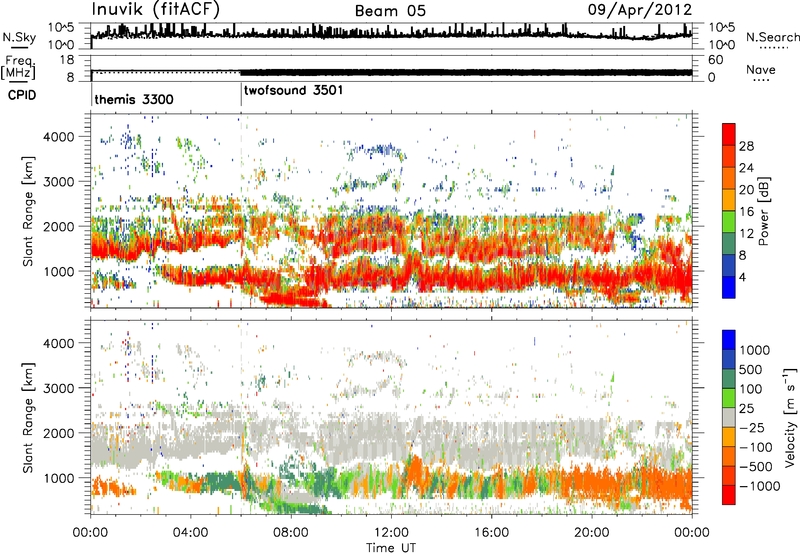Image resolution: width=800 pixels, height=554 pixels.
Task: Click the red bottom of velocity color bar
Action: point(729,495)
